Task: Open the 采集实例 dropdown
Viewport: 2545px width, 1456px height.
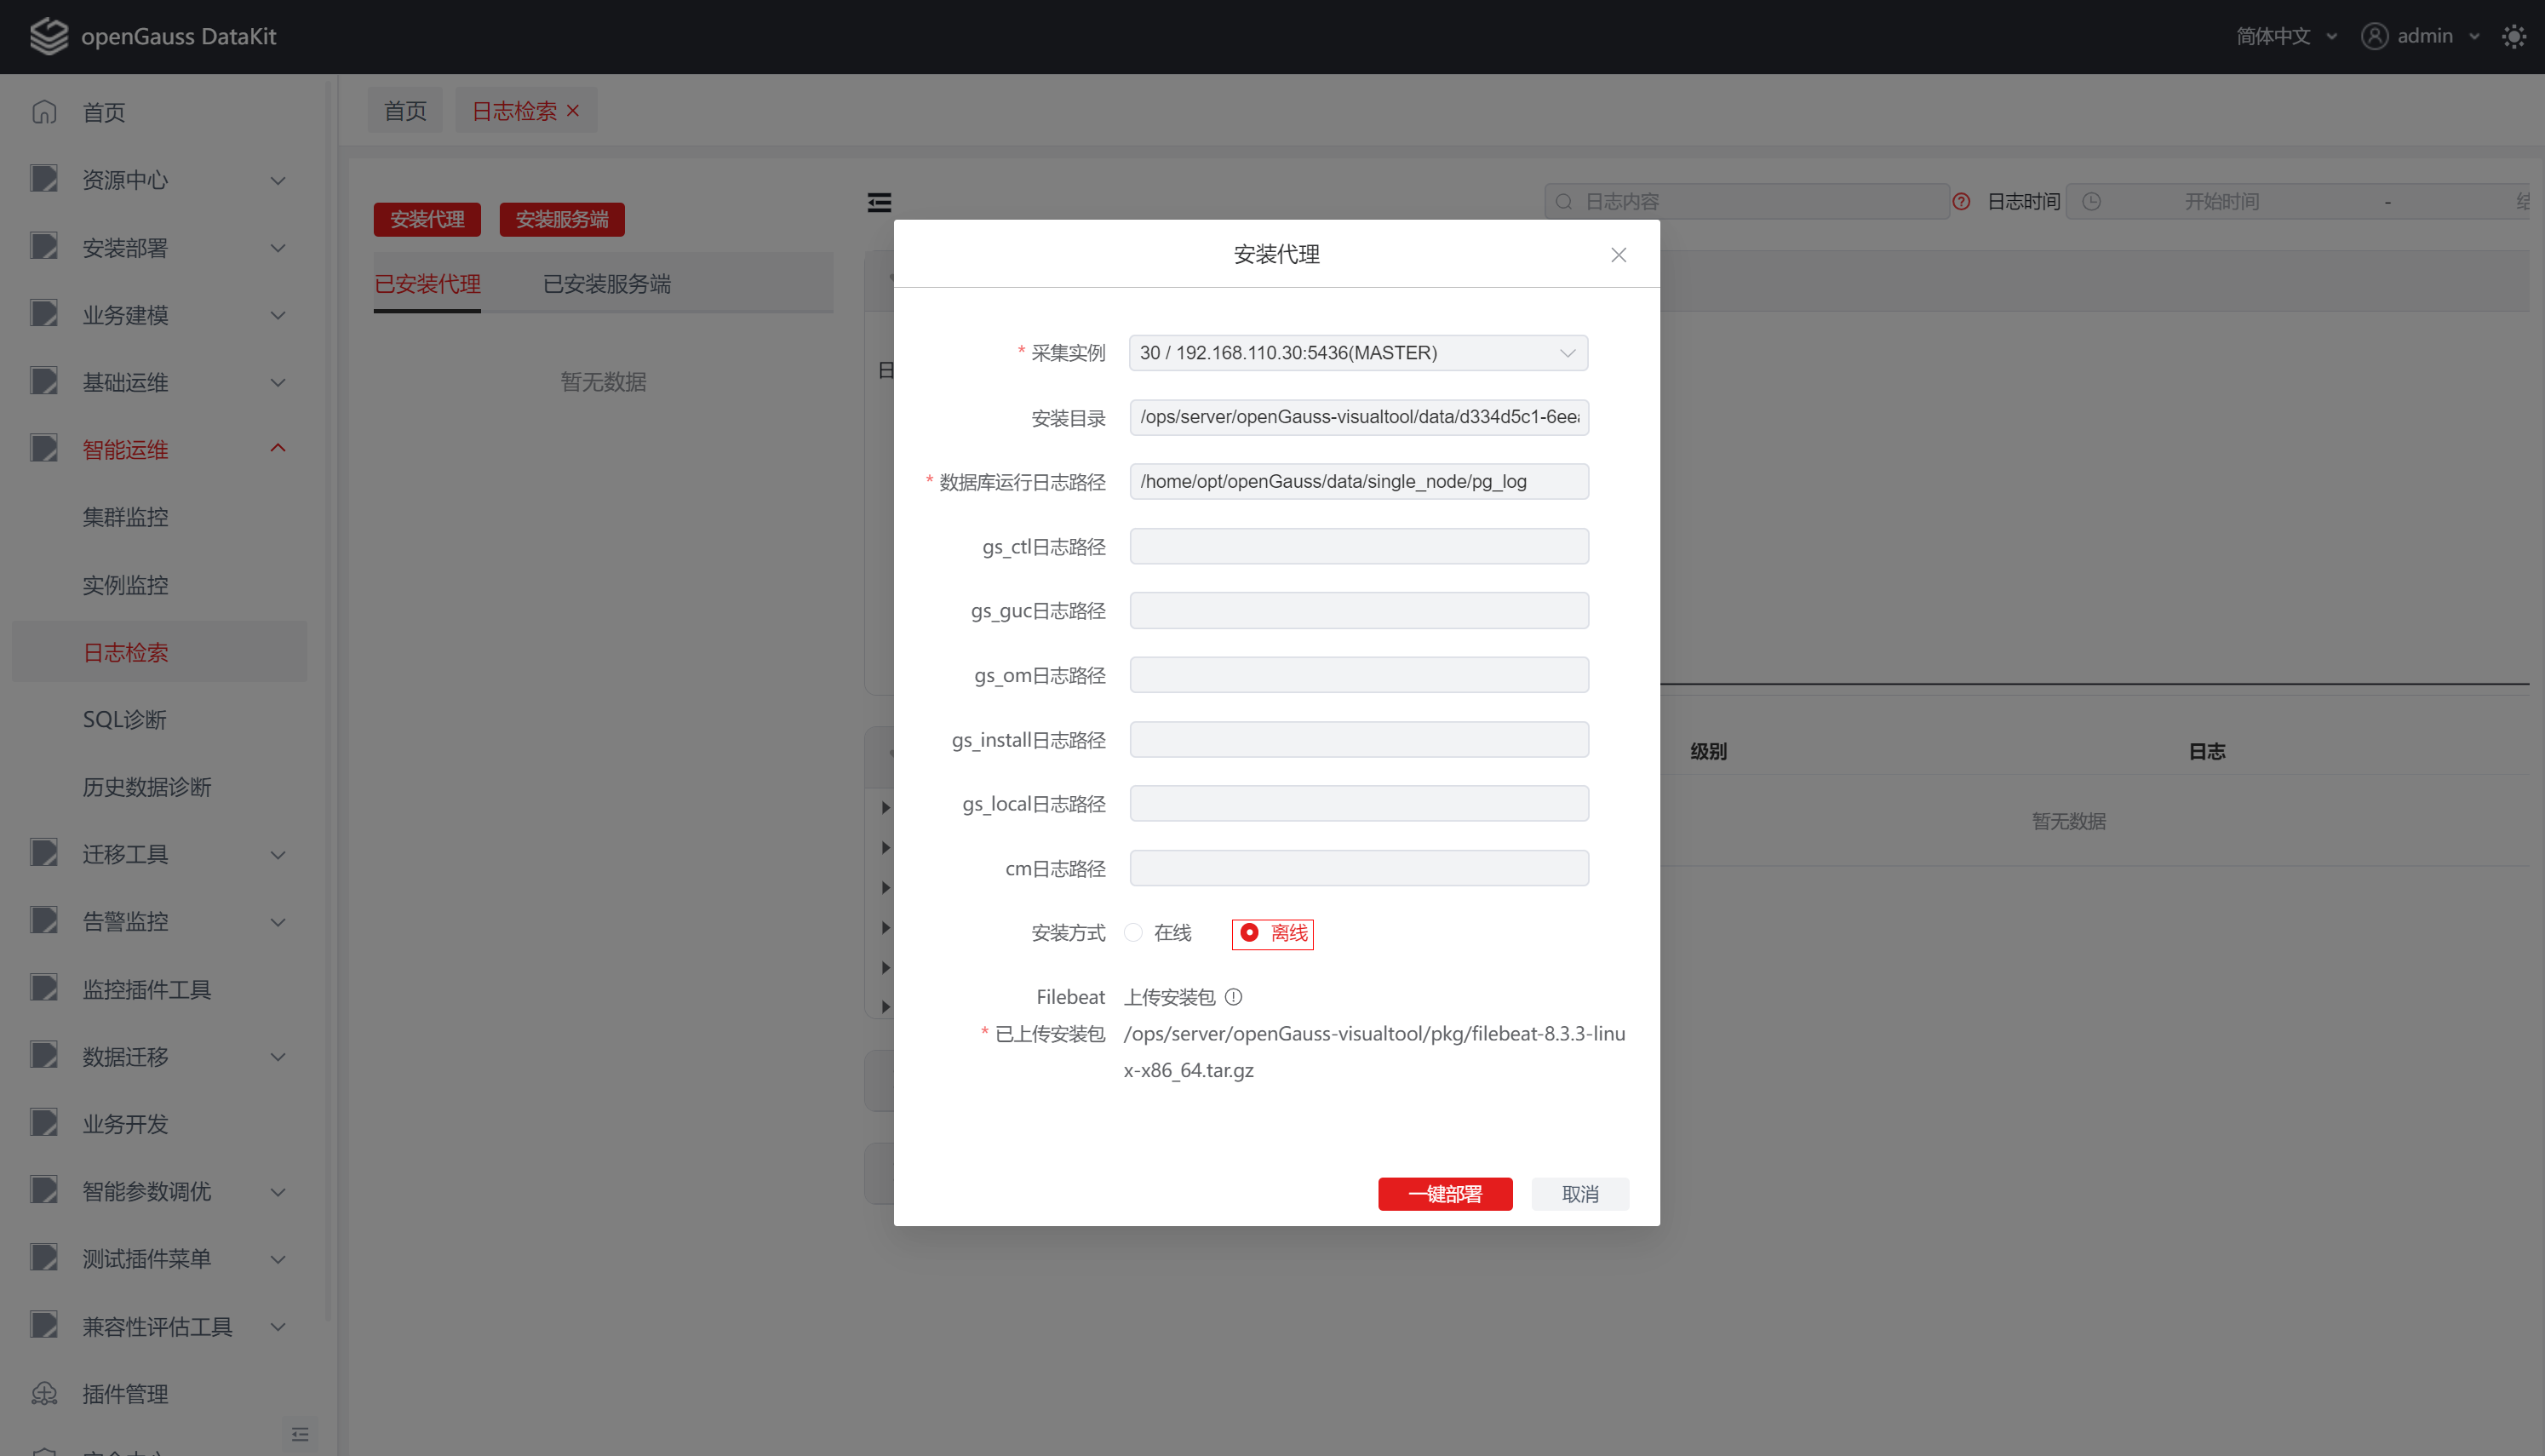Action: pos(1357,352)
